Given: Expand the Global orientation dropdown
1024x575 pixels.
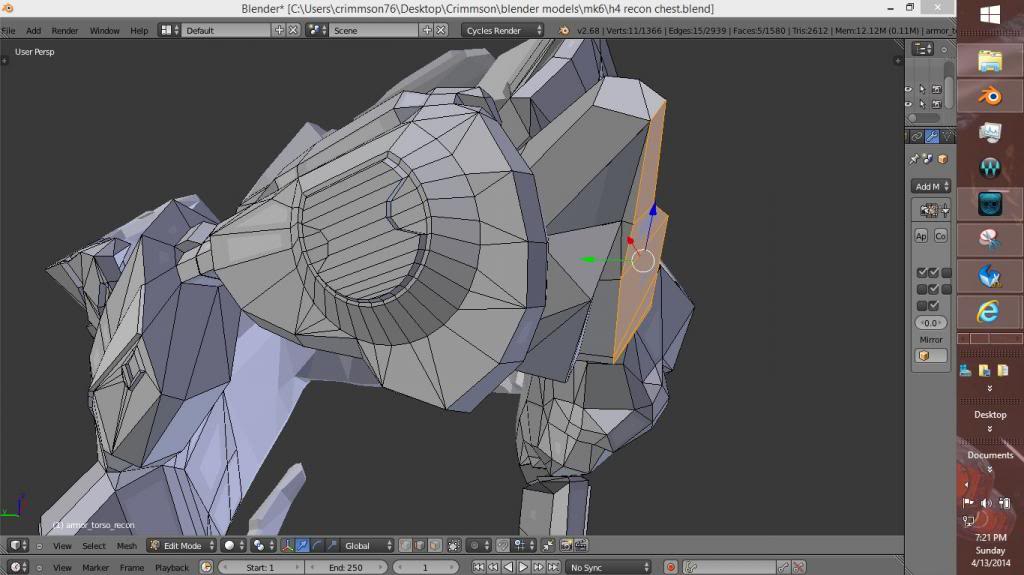Looking at the screenshot, I should click(366, 546).
